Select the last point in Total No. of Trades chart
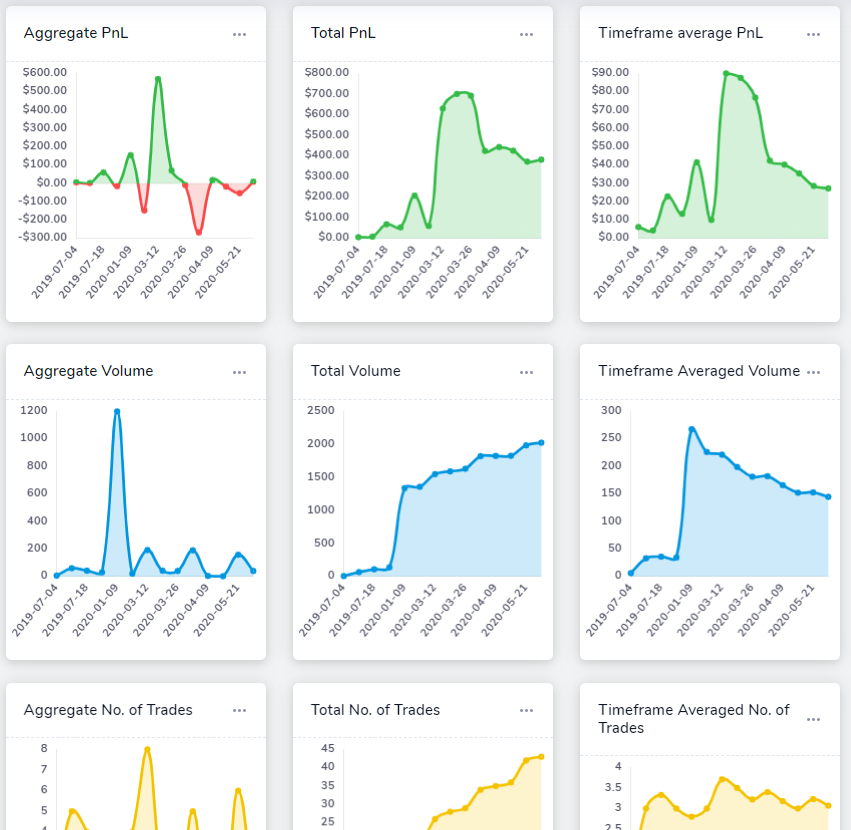The image size is (851, 830). (x=541, y=757)
